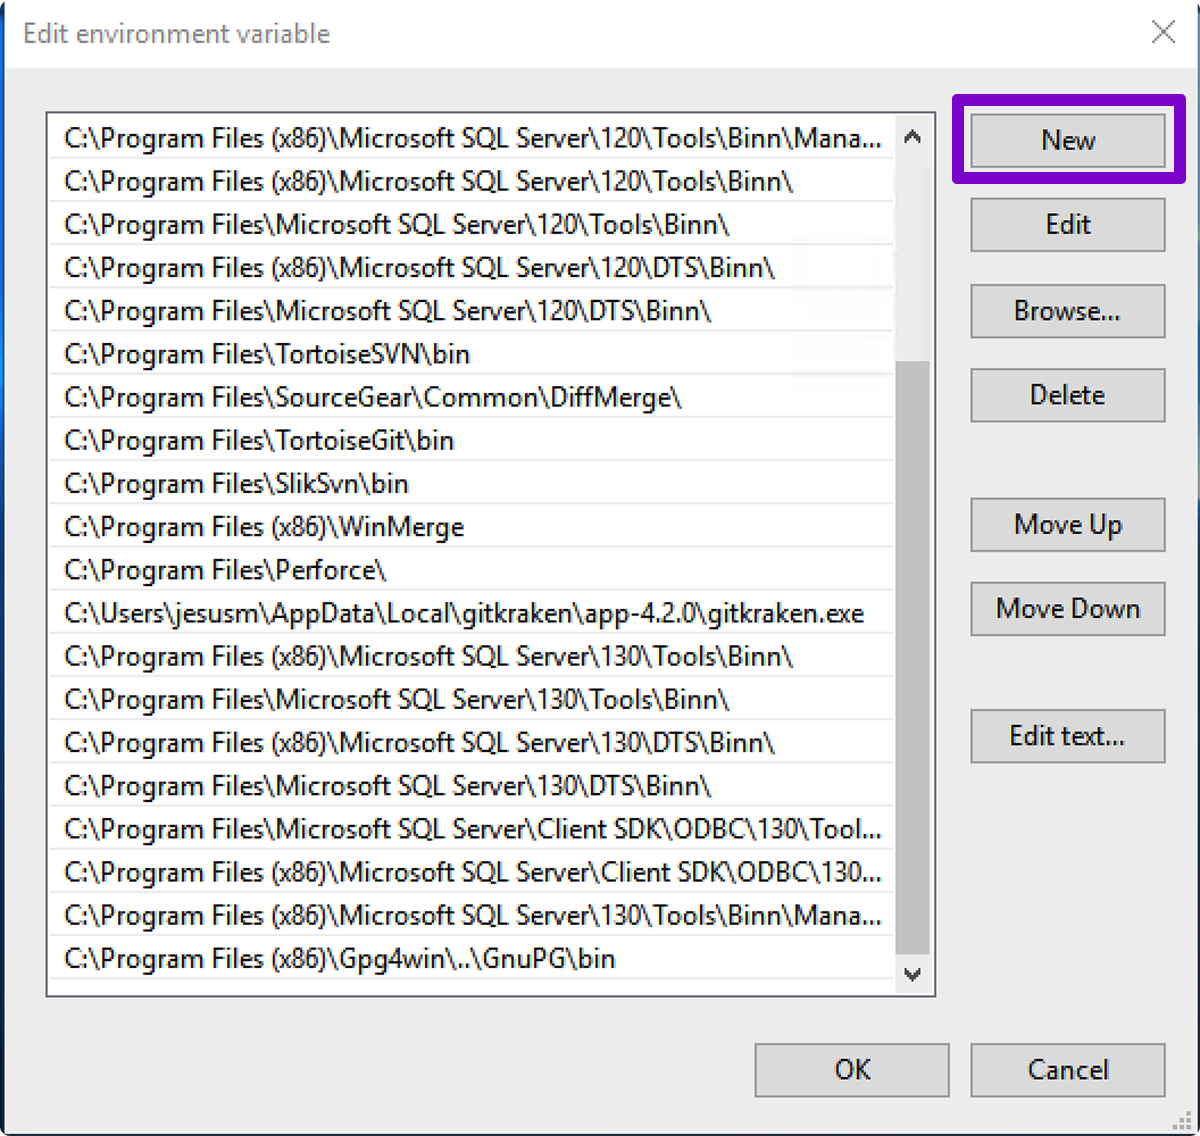Click the scrollbar down arrow

(x=912, y=975)
